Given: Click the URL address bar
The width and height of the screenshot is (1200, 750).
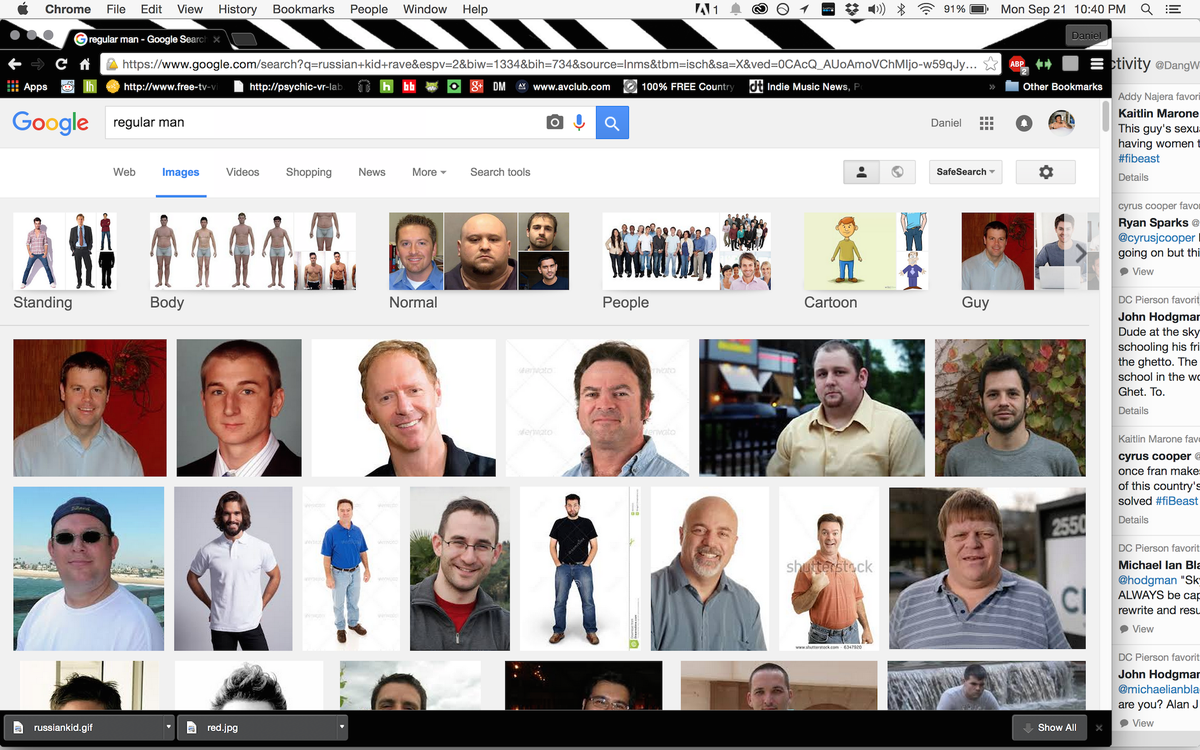Looking at the screenshot, I should pyautogui.click(x=548, y=64).
